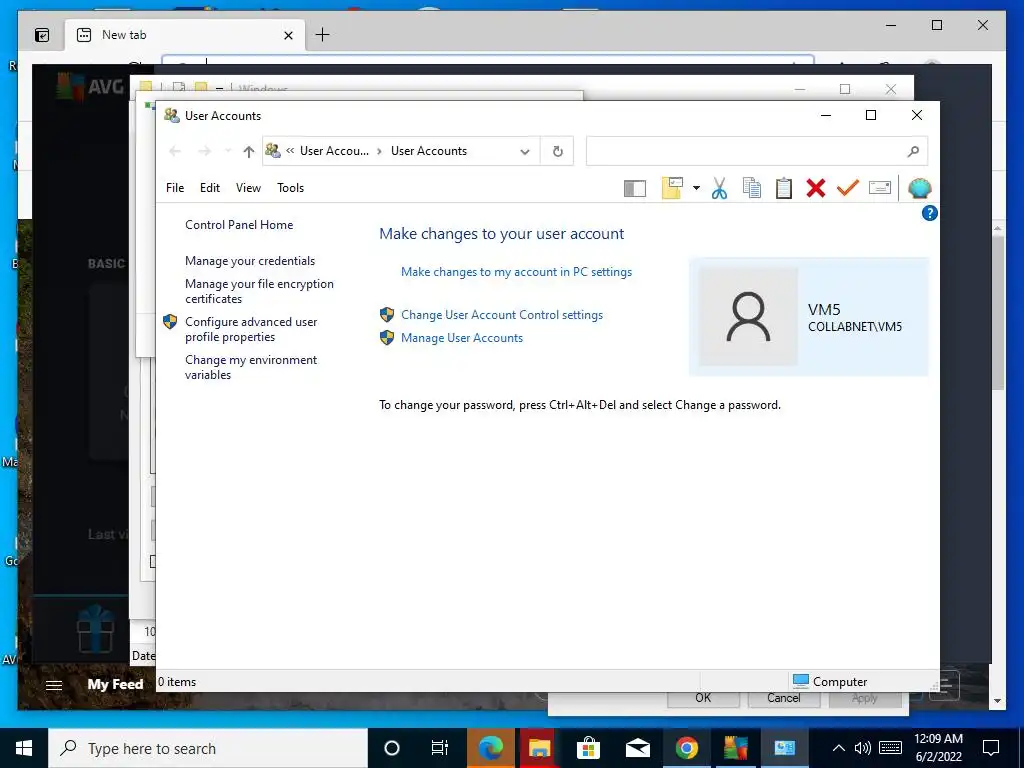Image resolution: width=1024 pixels, height=768 pixels.
Task: Open Manage your credentials
Action: click(x=250, y=261)
